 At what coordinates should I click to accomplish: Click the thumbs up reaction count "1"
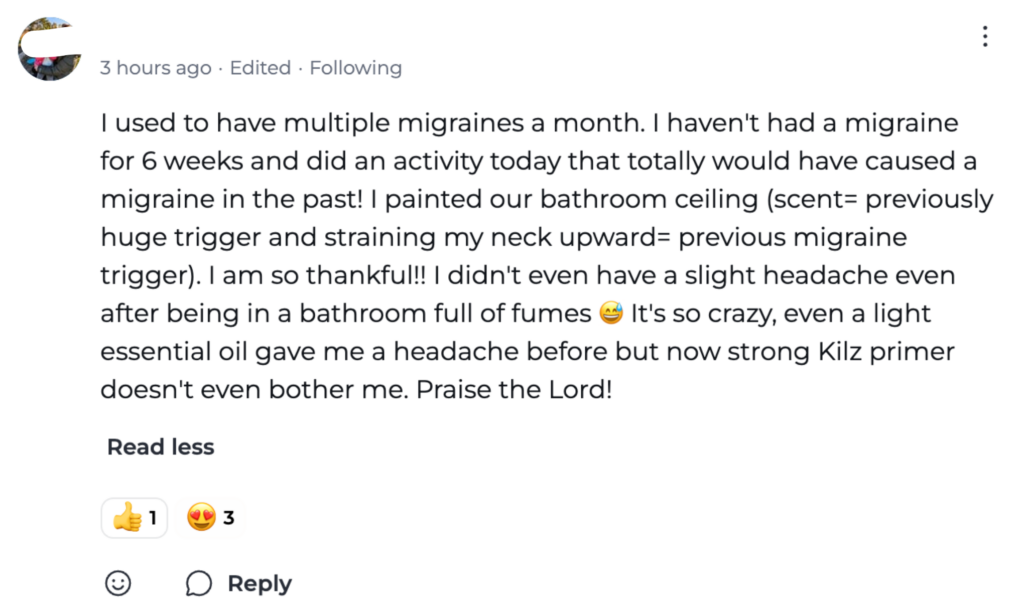coord(153,518)
